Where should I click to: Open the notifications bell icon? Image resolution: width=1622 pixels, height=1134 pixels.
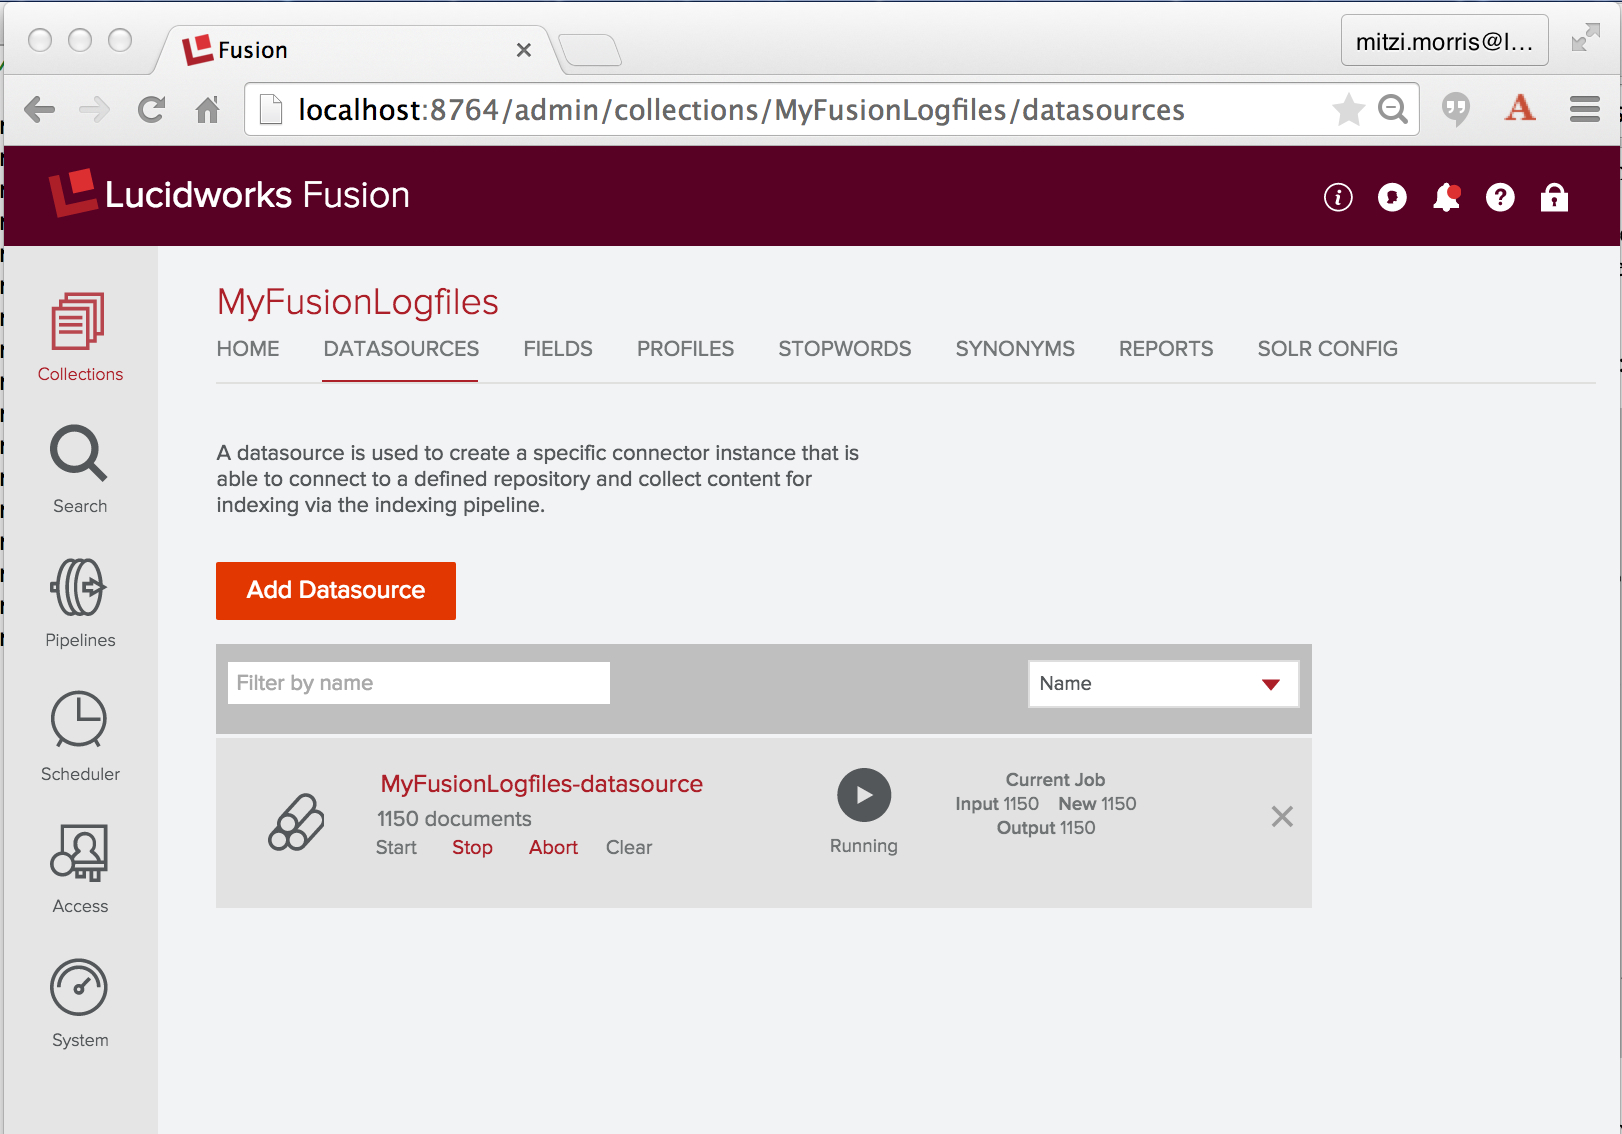click(1446, 197)
